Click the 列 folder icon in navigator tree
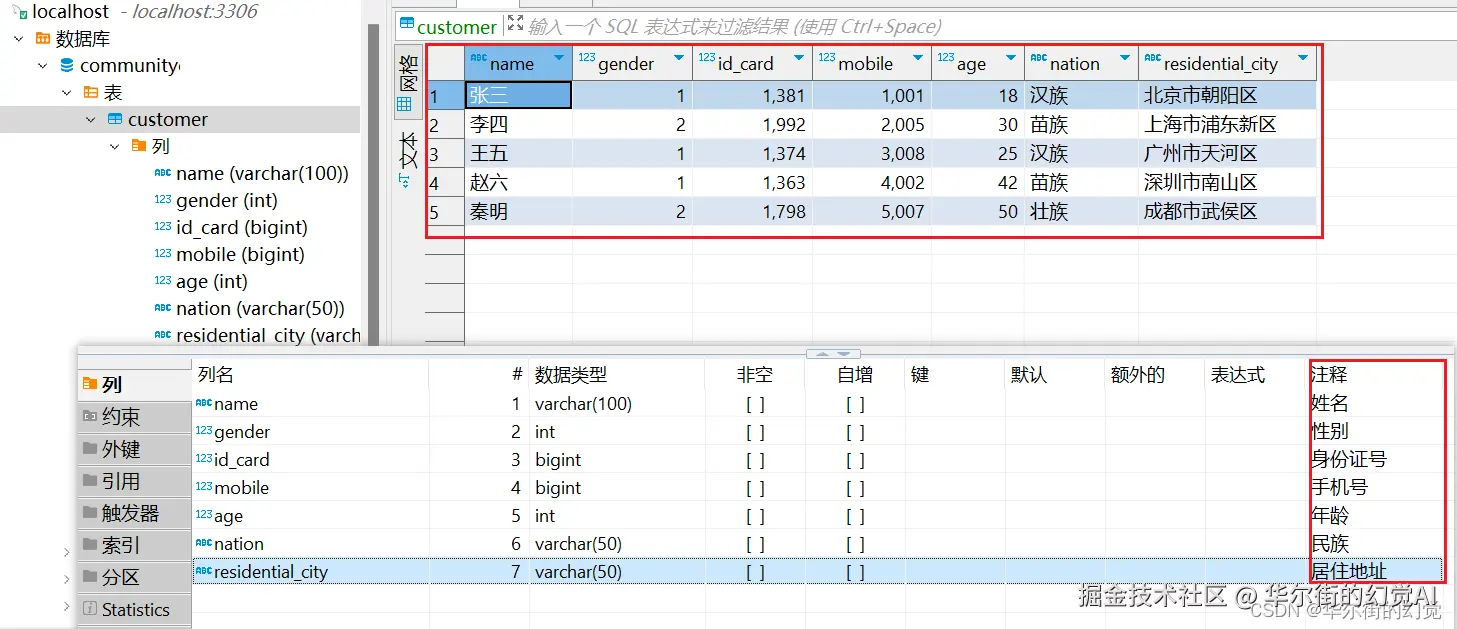Screen dimensions: 1457x629 (x=139, y=146)
